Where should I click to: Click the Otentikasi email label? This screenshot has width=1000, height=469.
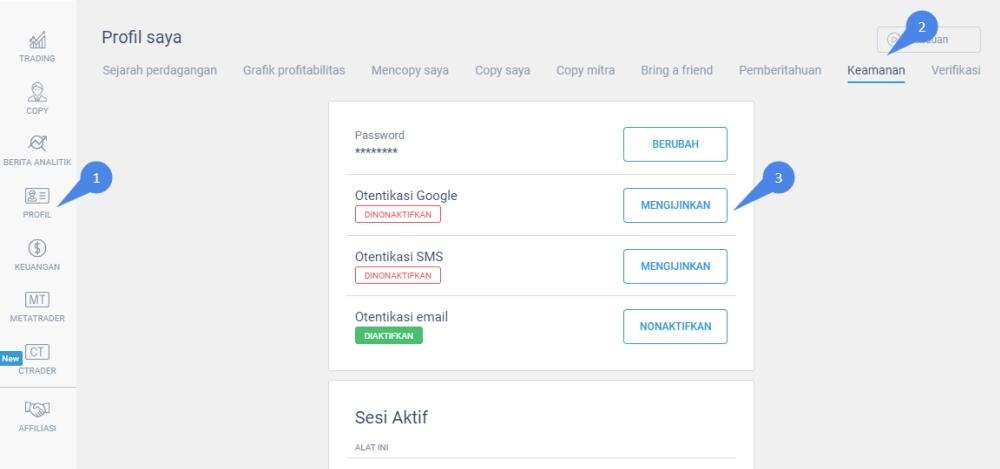(401, 316)
